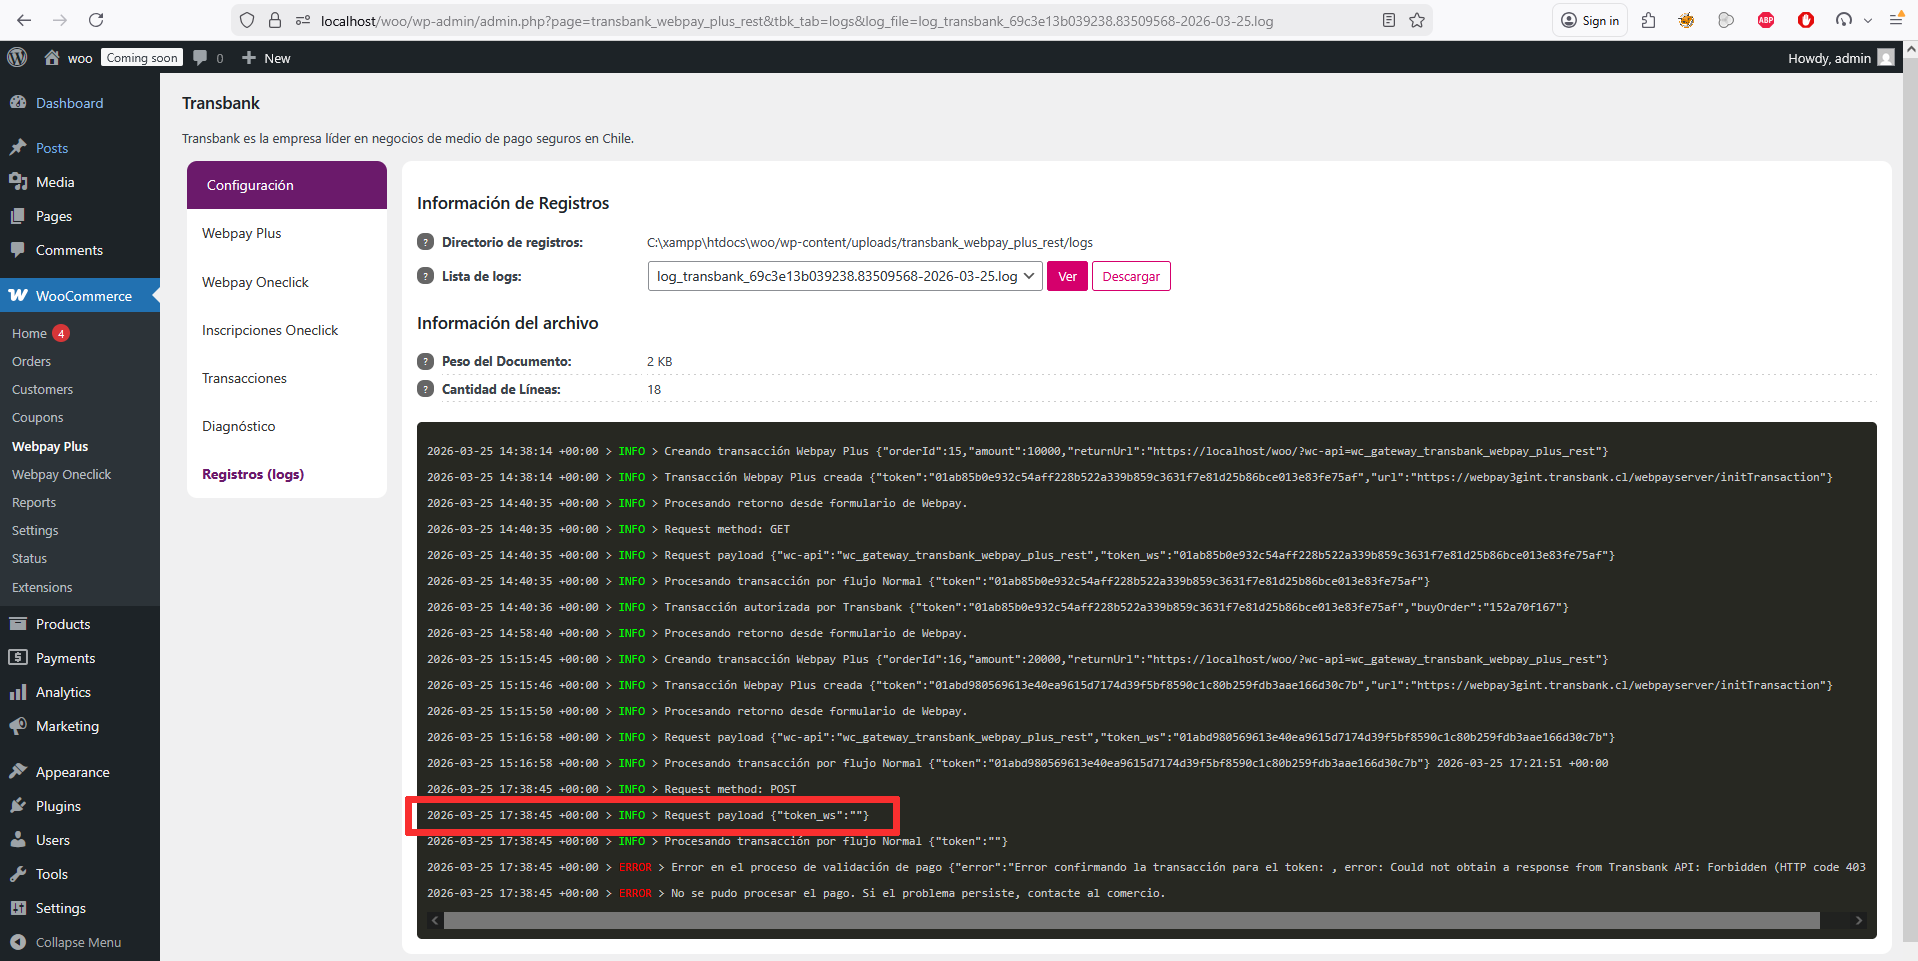Click the horizontal scrollbar of the log viewer
The width and height of the screenshot is (1918, 961).
click(x=1131, y=920)
